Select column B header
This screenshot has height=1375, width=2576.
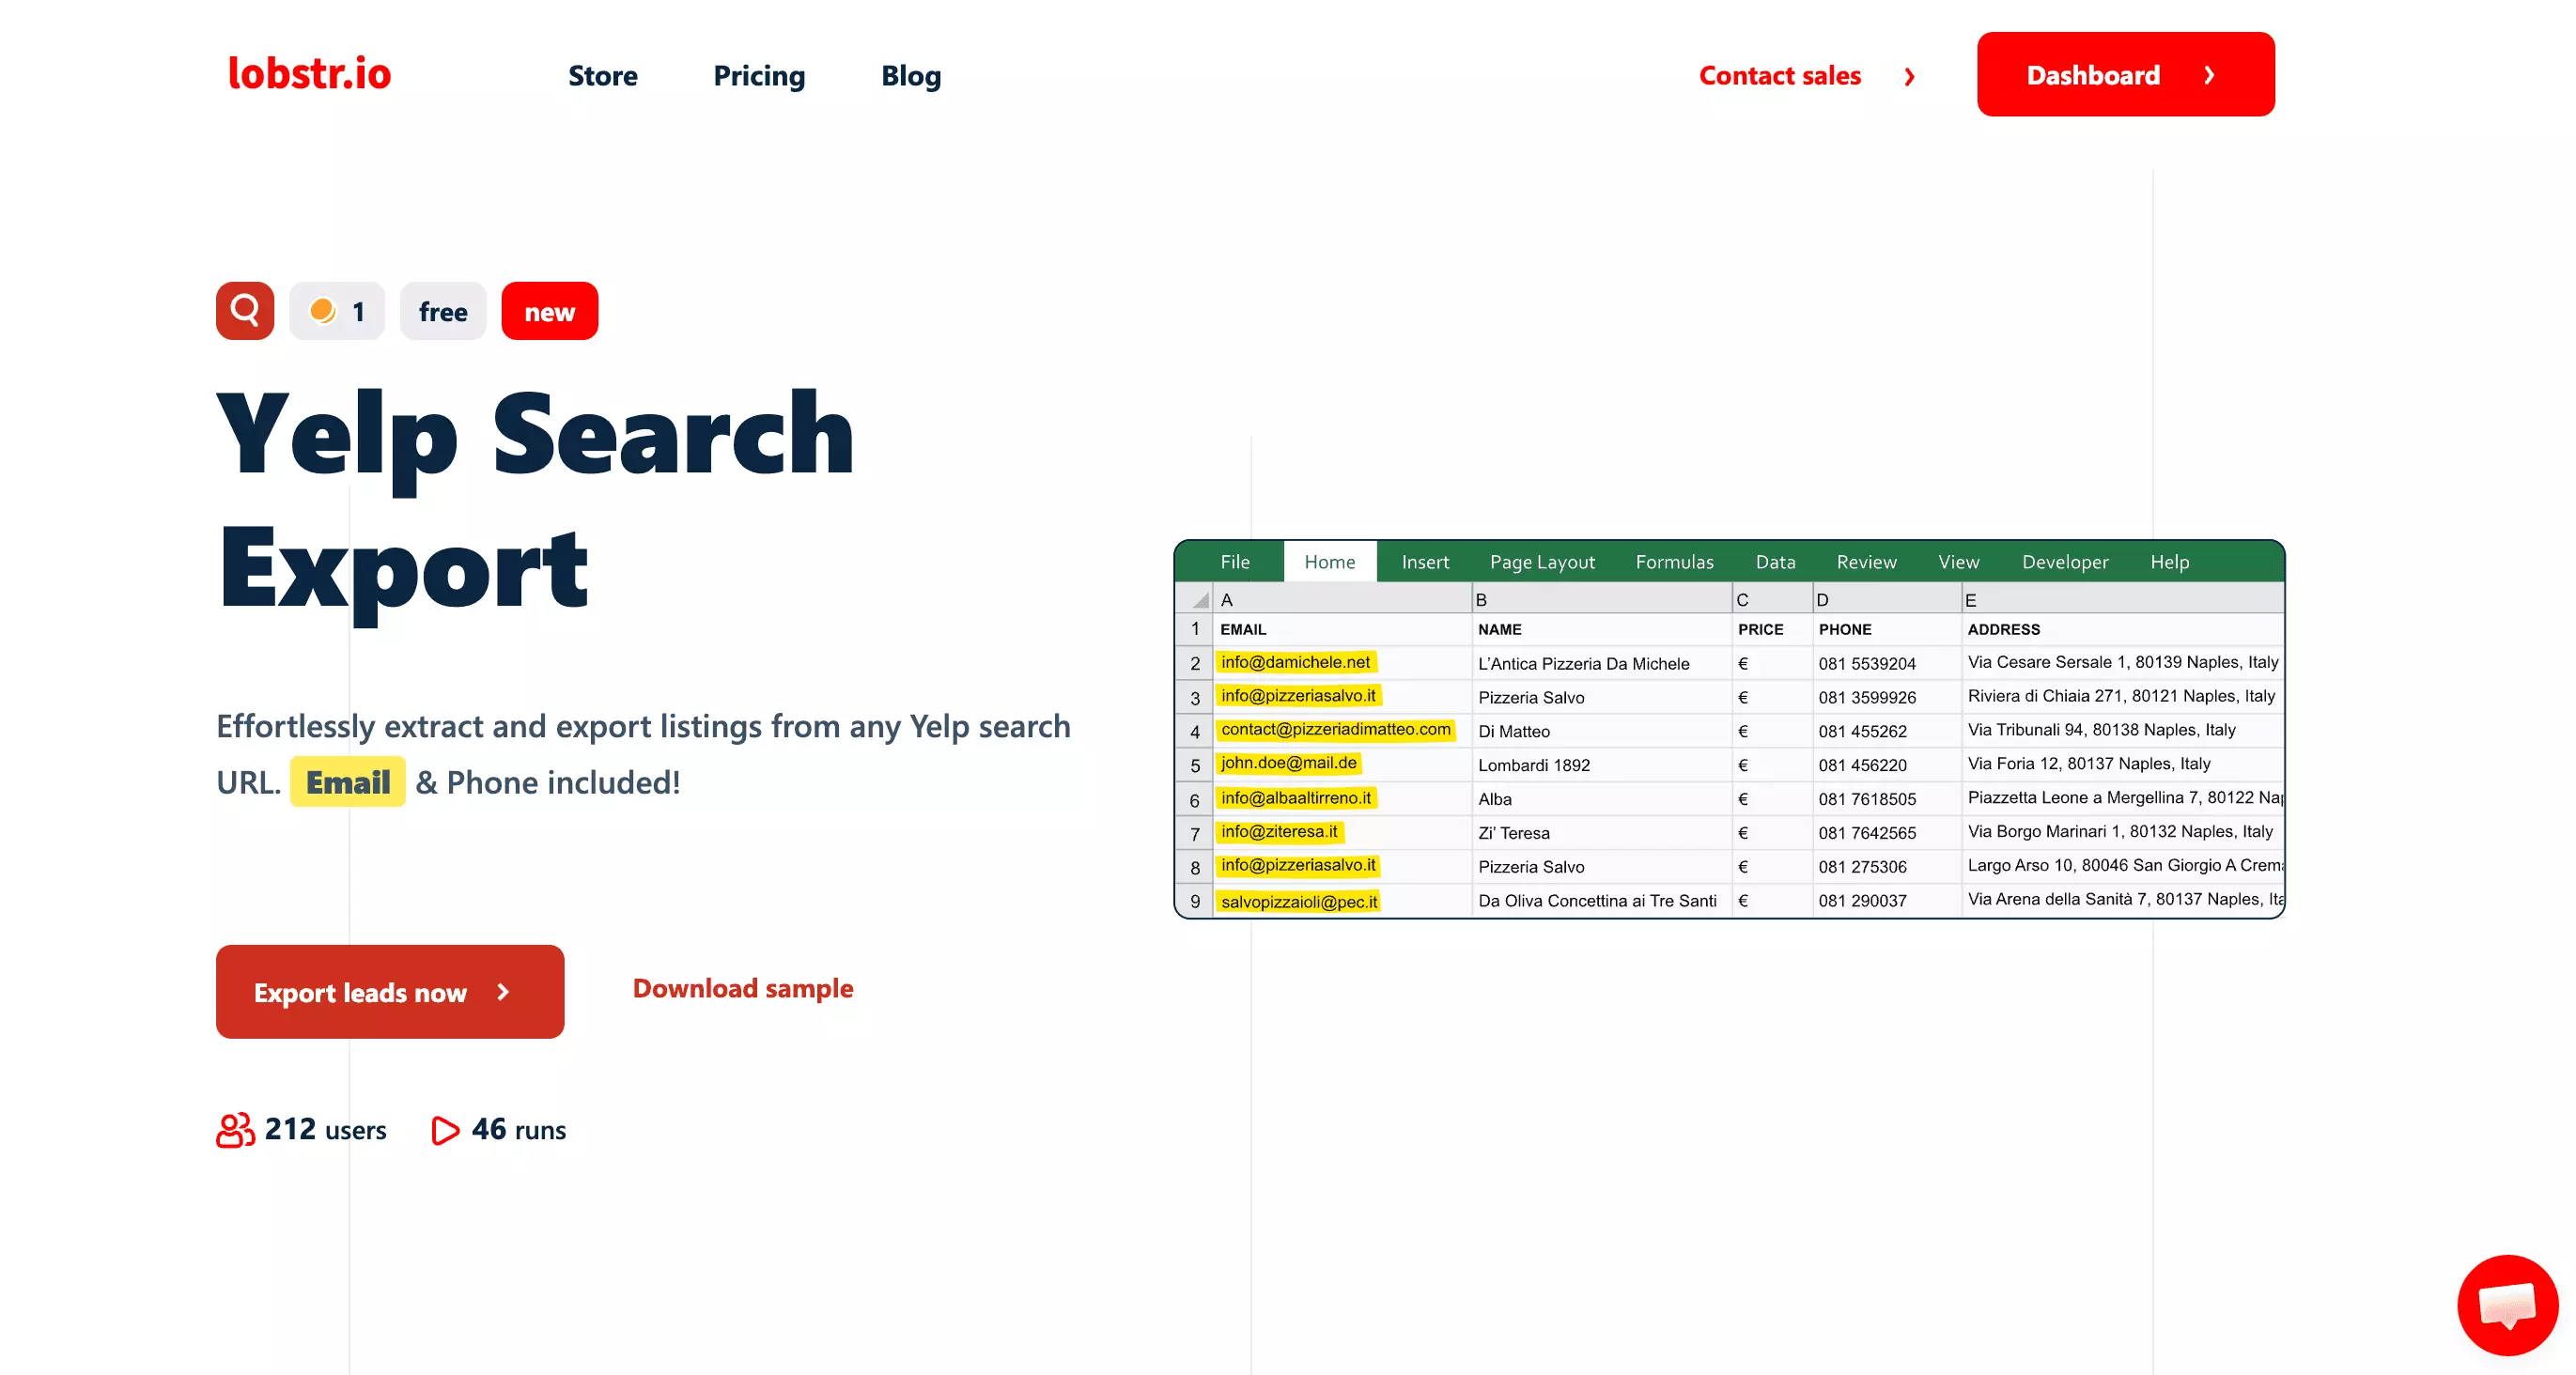tap(1602, 600)
